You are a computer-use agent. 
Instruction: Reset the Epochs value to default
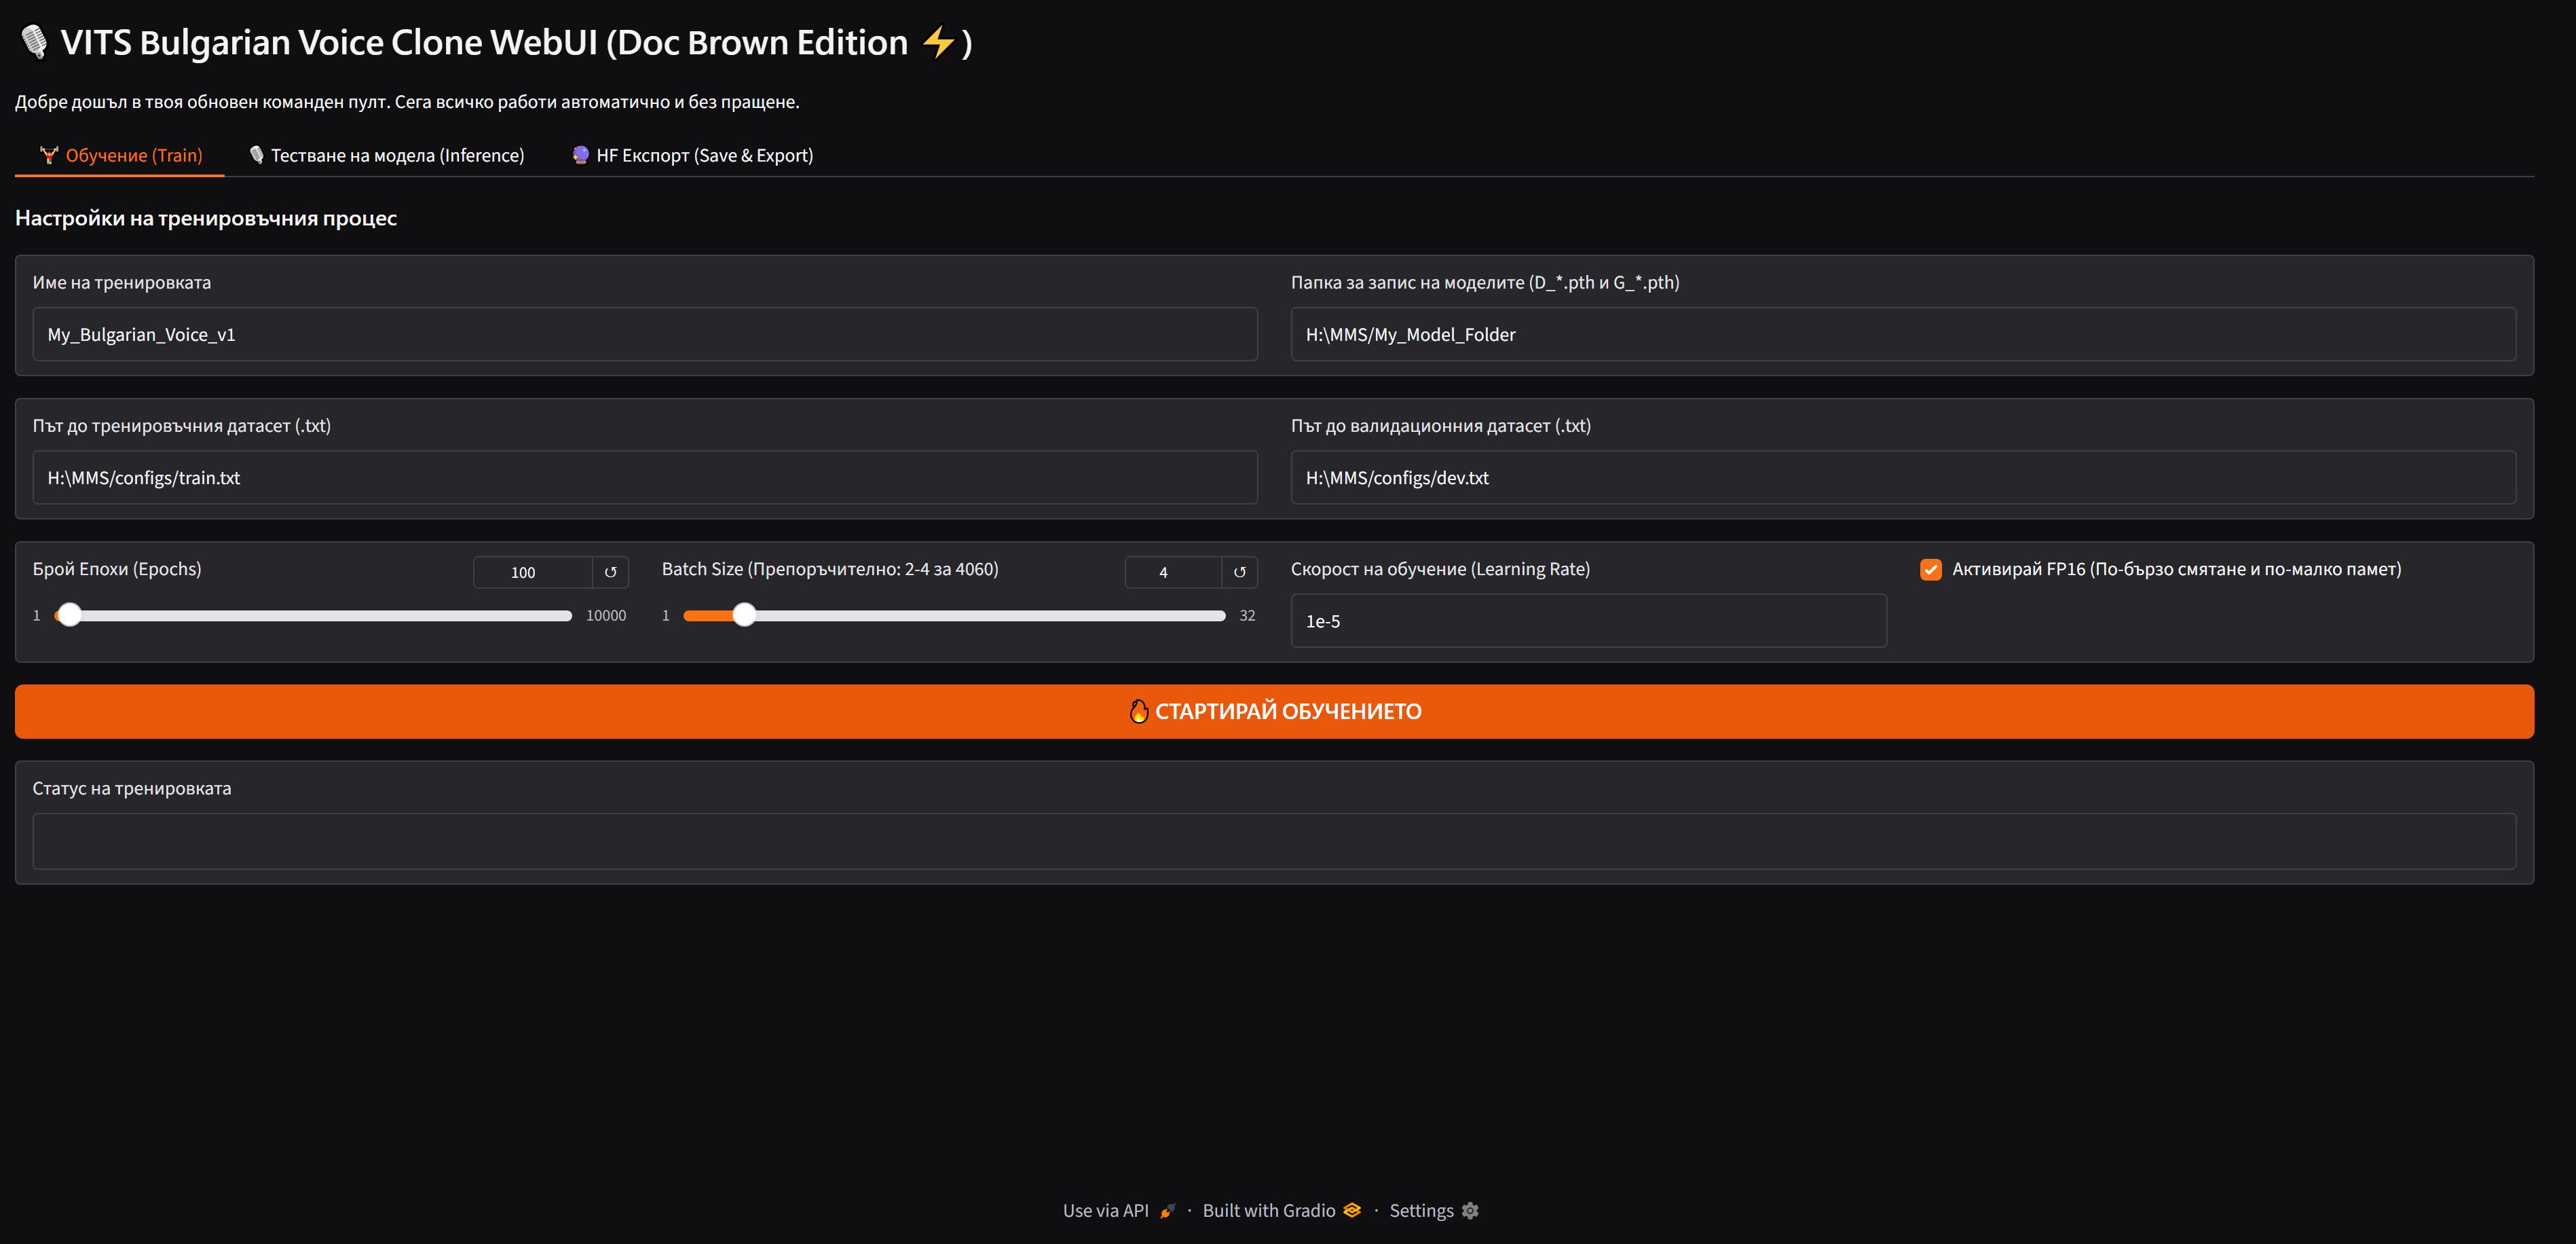[x=610, y=572]
